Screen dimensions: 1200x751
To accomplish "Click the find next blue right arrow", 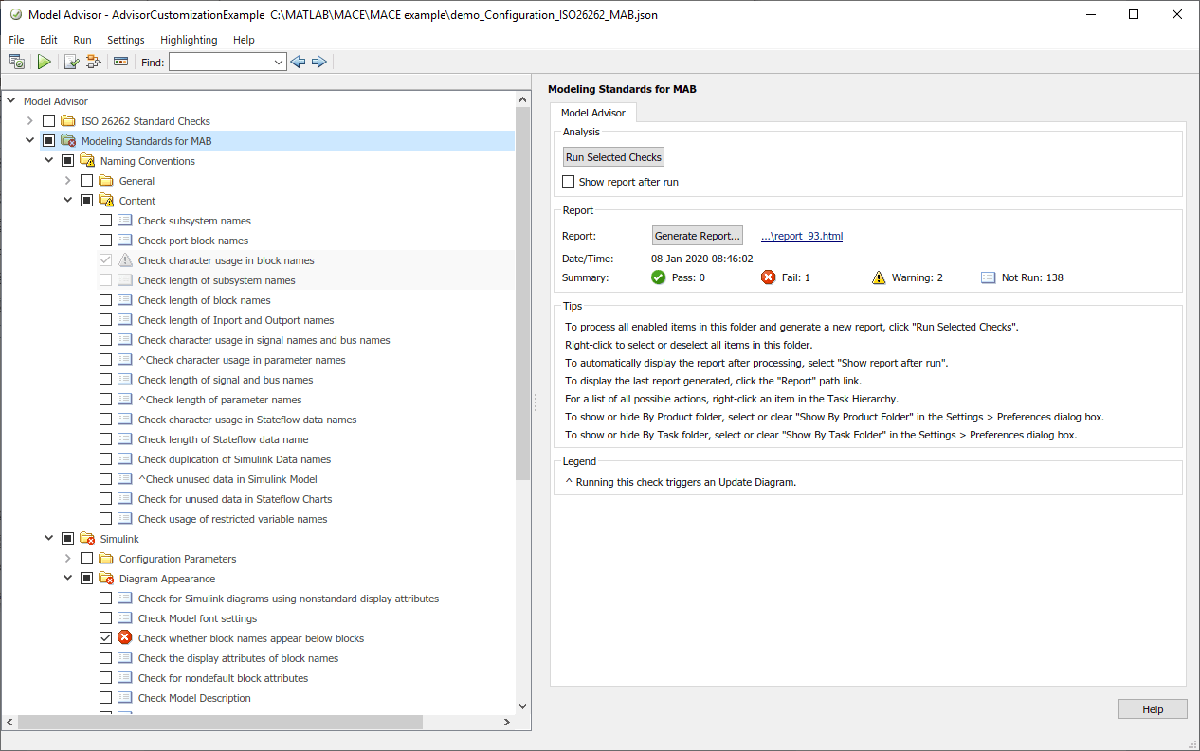I will point(319,62).
